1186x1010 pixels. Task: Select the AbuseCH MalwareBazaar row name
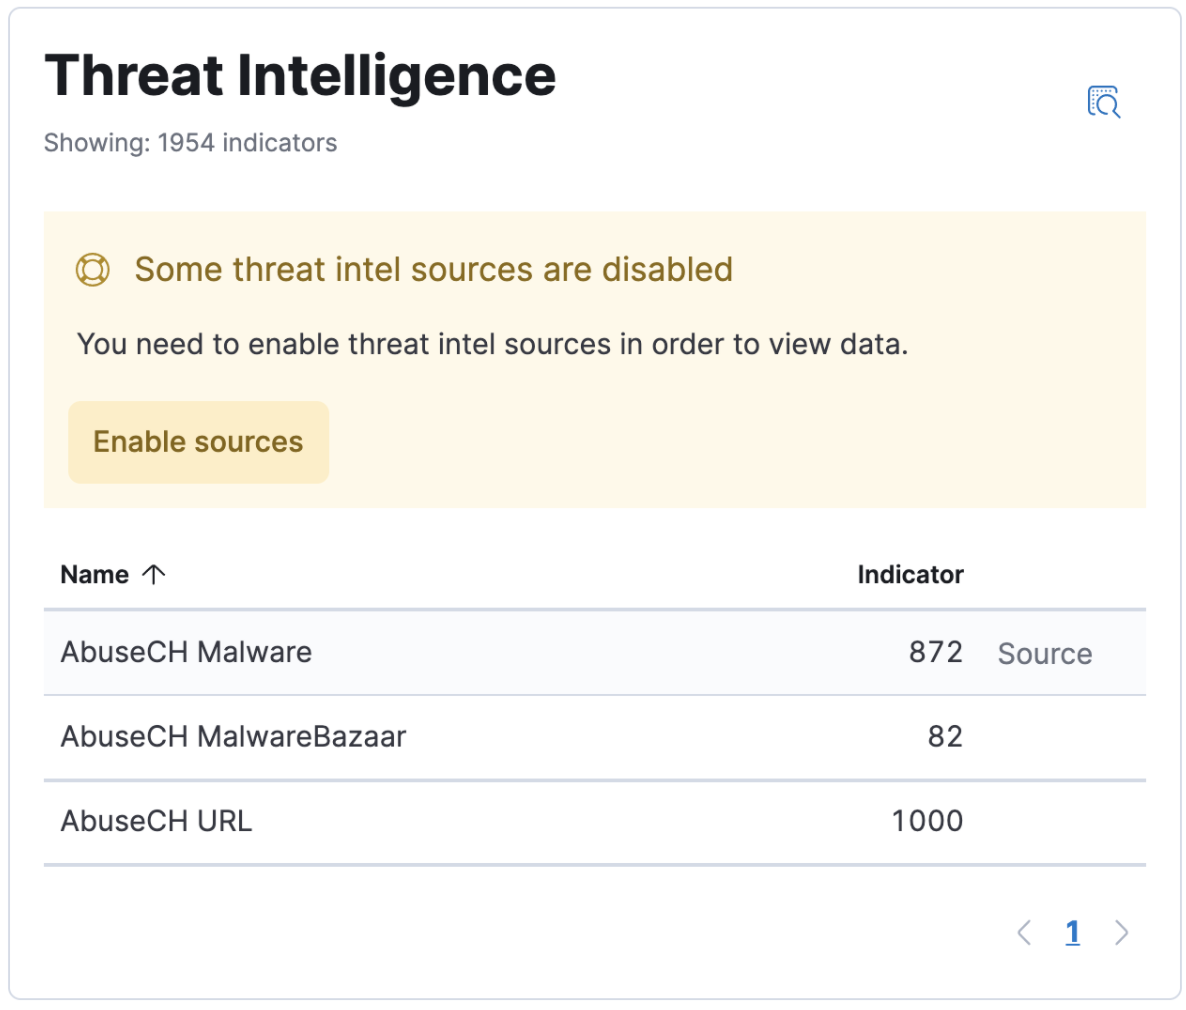pos(233,737)
